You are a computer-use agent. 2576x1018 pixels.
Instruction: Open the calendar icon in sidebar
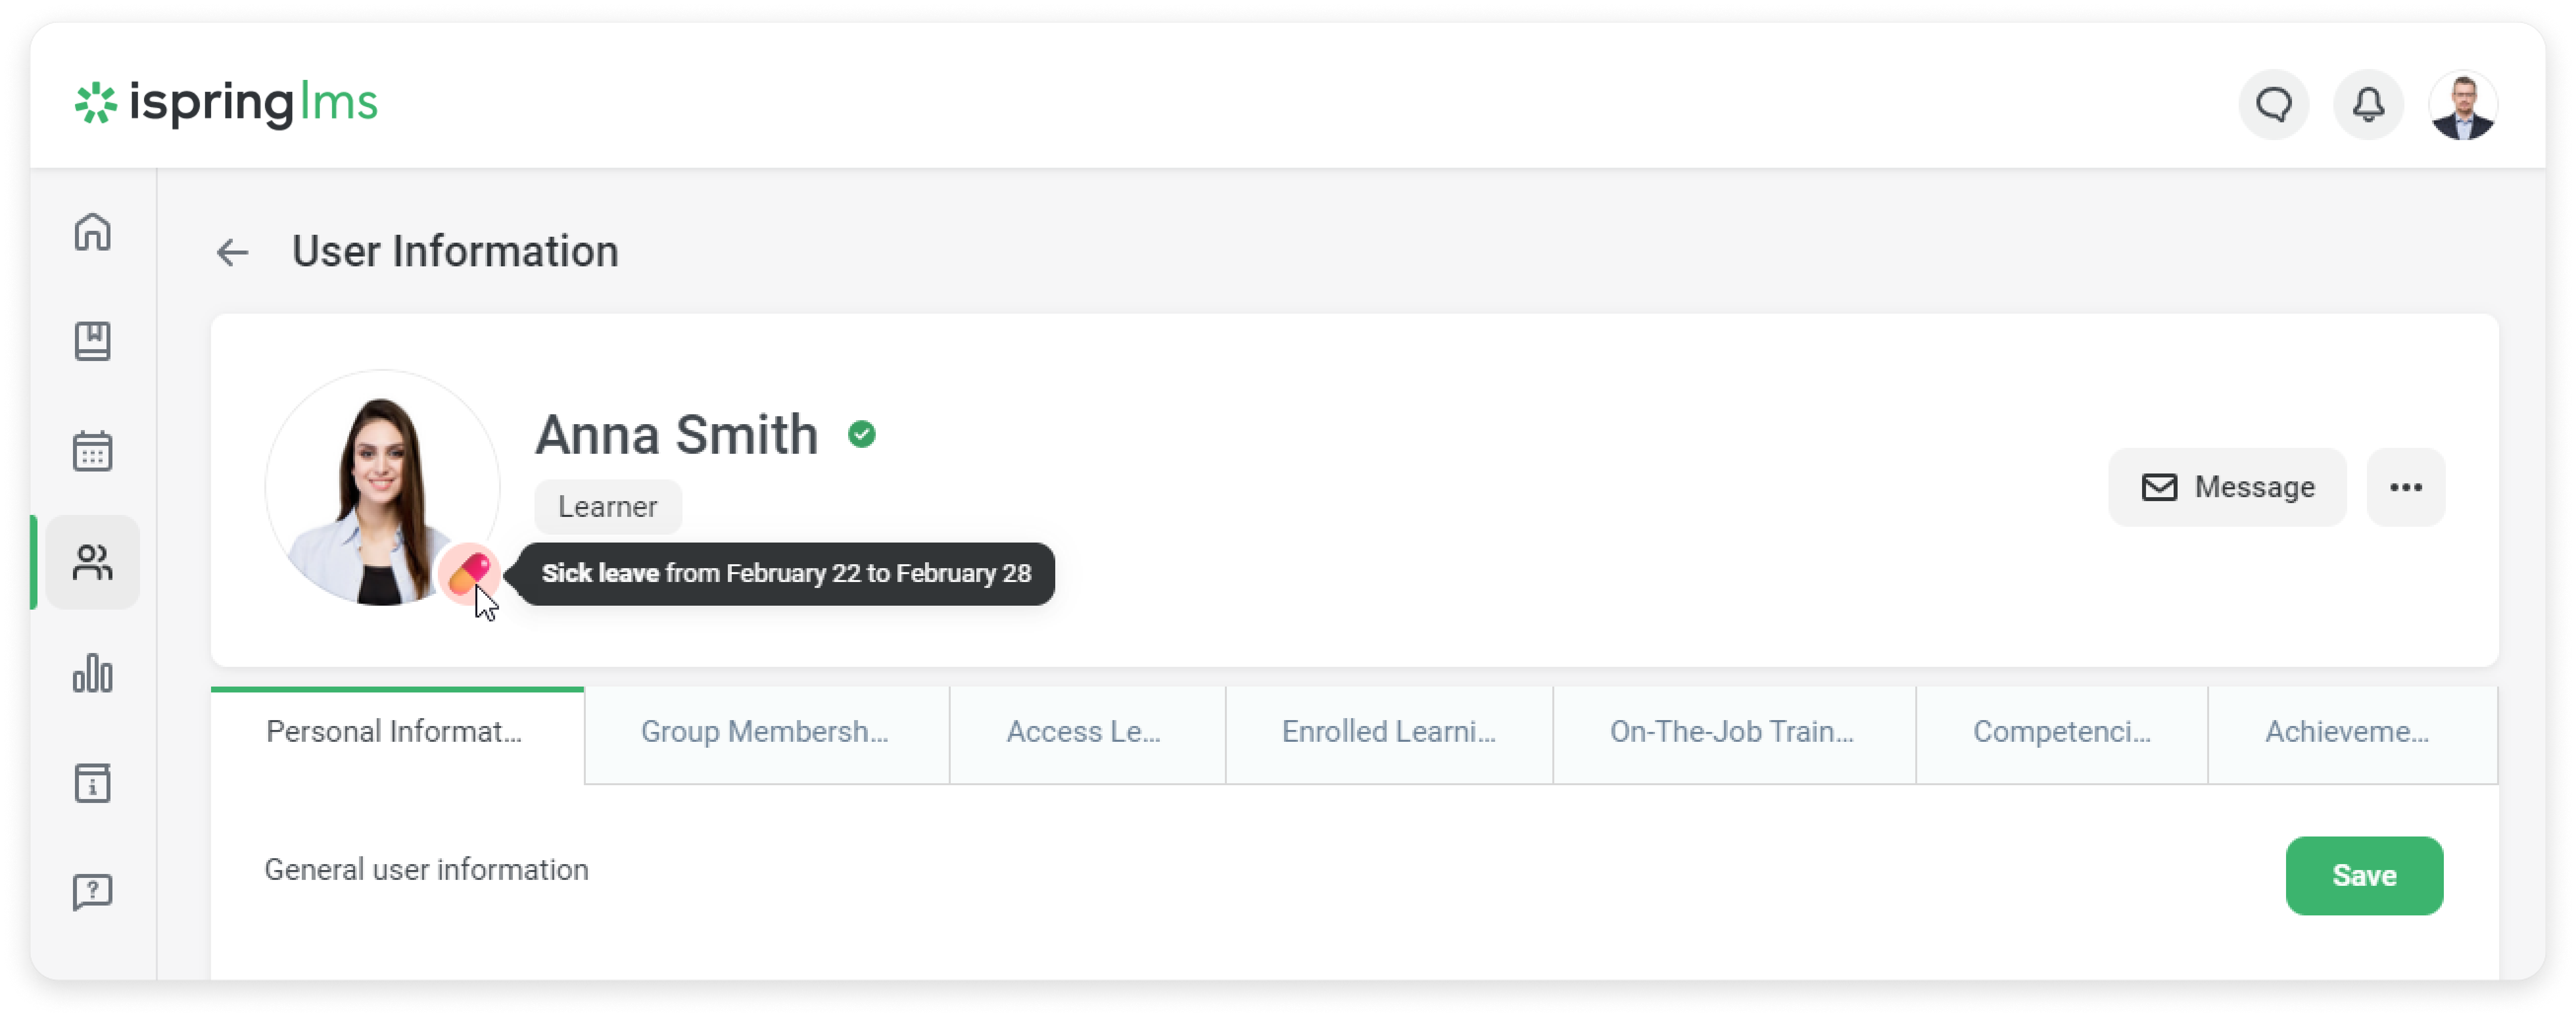tap(92, 451)
